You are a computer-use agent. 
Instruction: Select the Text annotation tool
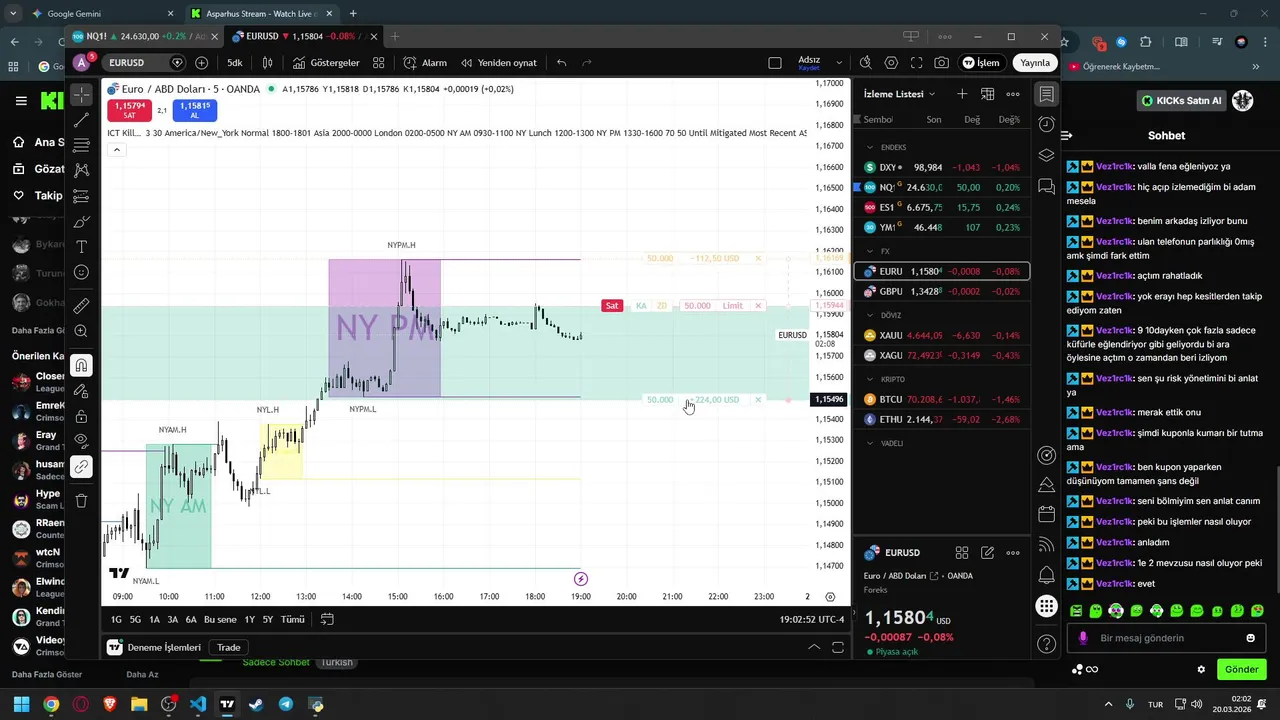pyautogui.click(x=82, y=246)
